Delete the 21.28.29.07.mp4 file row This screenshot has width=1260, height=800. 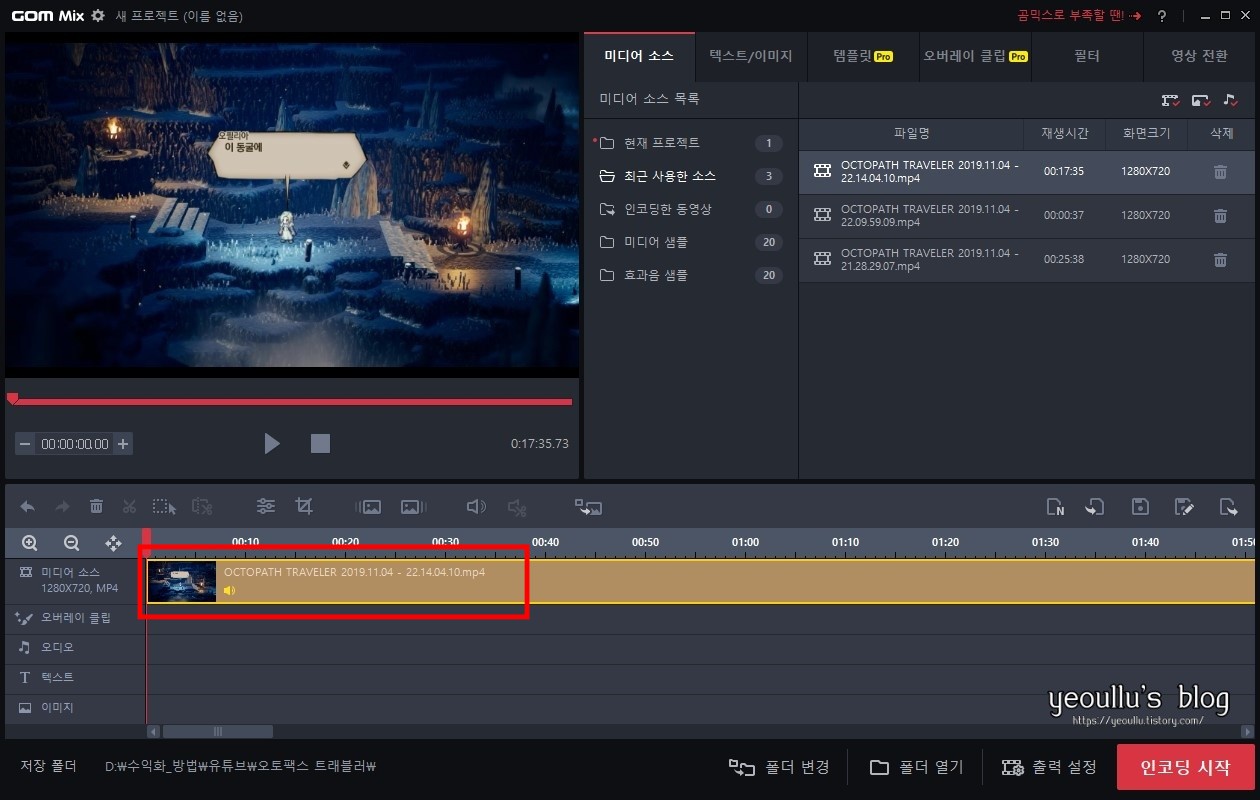[1220, 259]
